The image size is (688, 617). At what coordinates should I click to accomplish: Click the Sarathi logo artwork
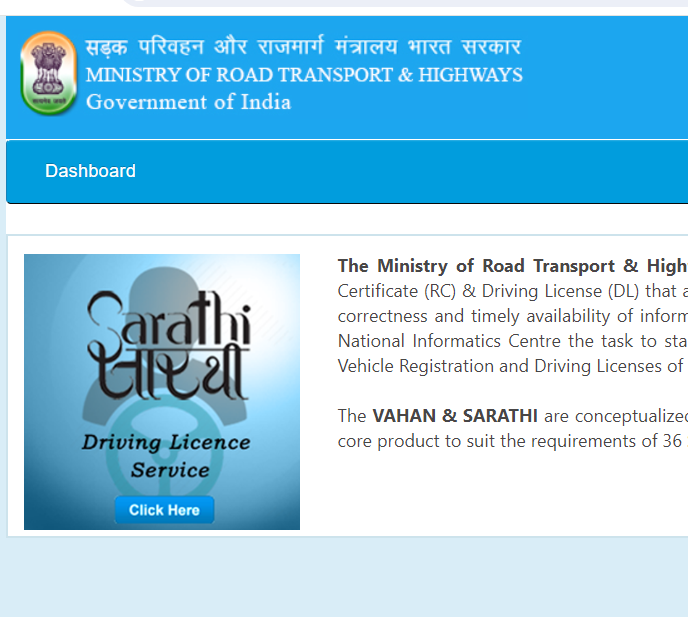point(169,345)
